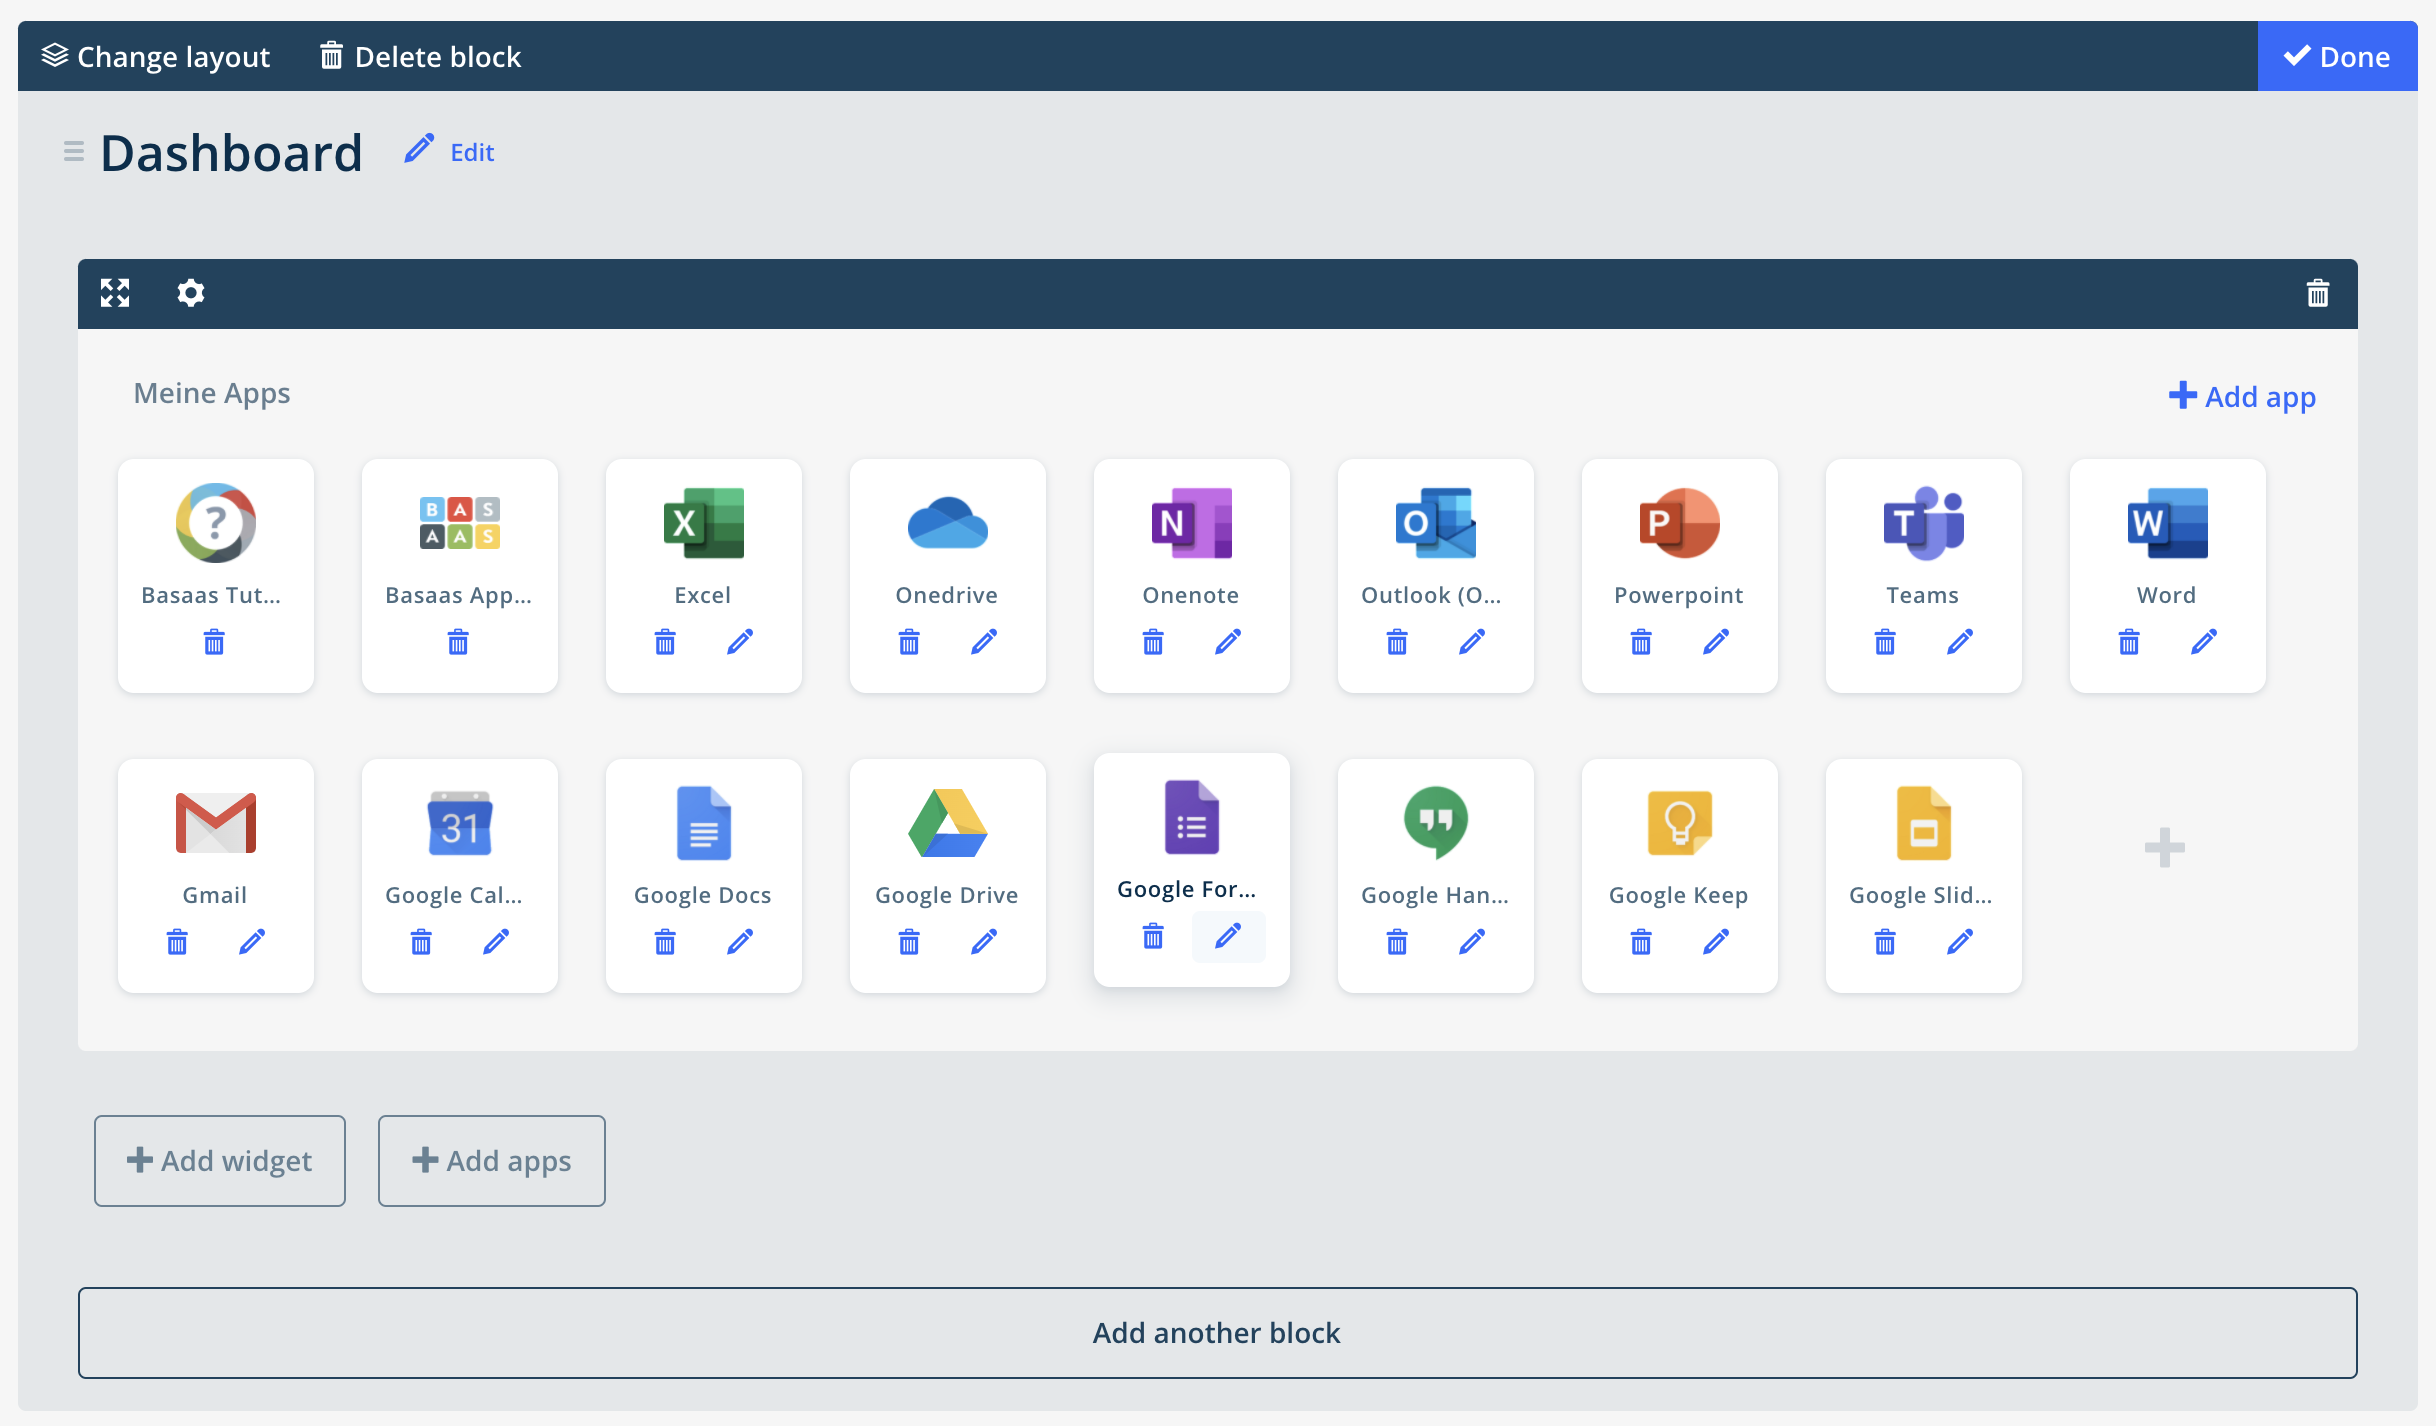
Task: Click the Google Drive triangle icon
Action: pos(948,823)
